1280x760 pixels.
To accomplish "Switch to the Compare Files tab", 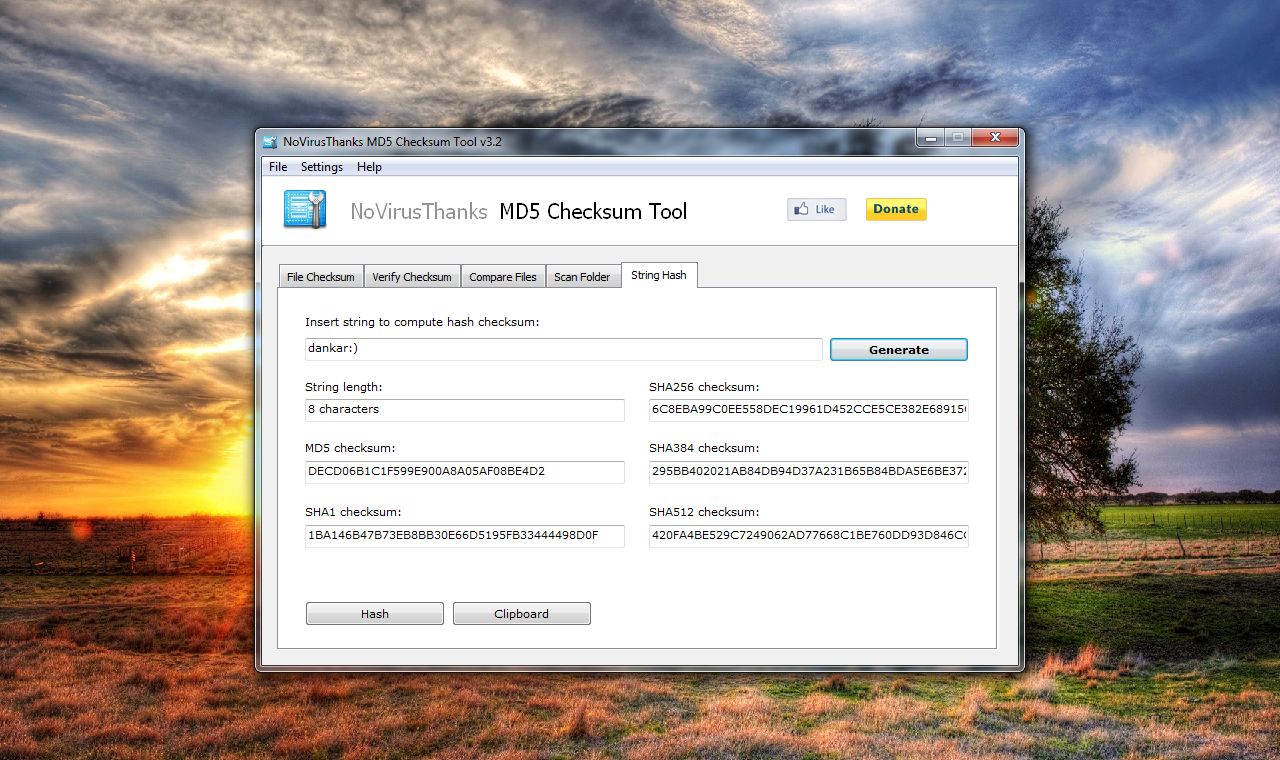I will (503, 277).
